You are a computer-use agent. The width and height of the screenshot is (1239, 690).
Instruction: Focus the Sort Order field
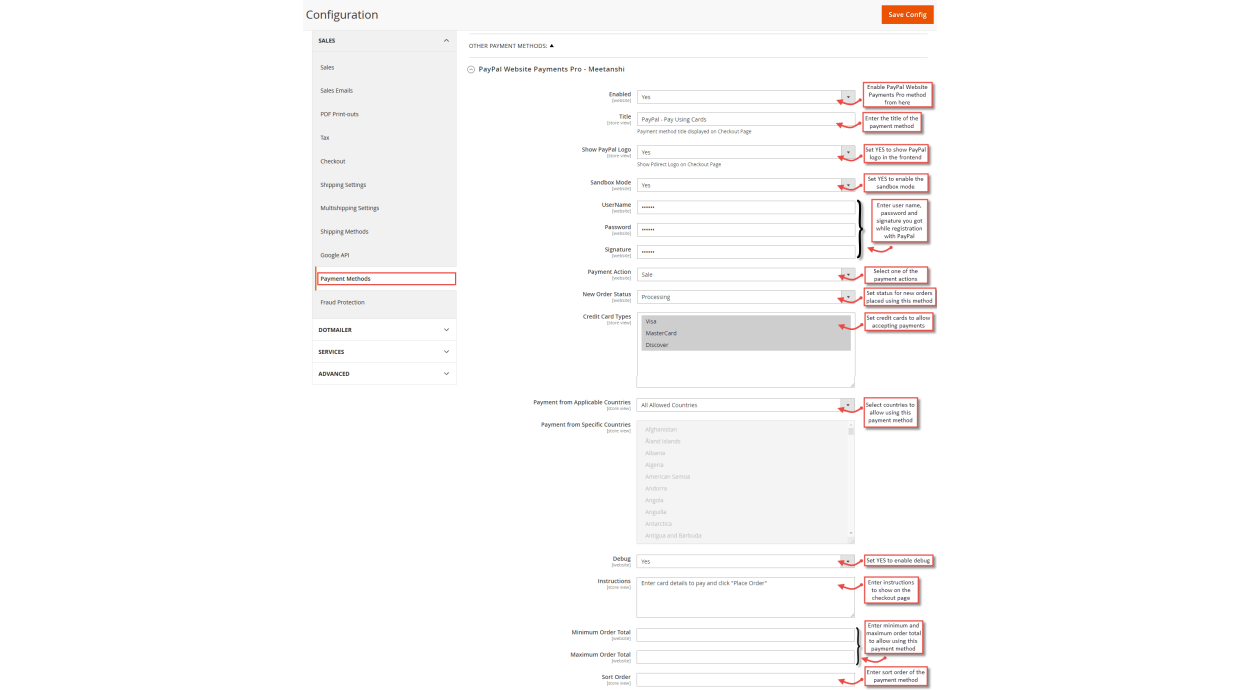coord(746,680)
